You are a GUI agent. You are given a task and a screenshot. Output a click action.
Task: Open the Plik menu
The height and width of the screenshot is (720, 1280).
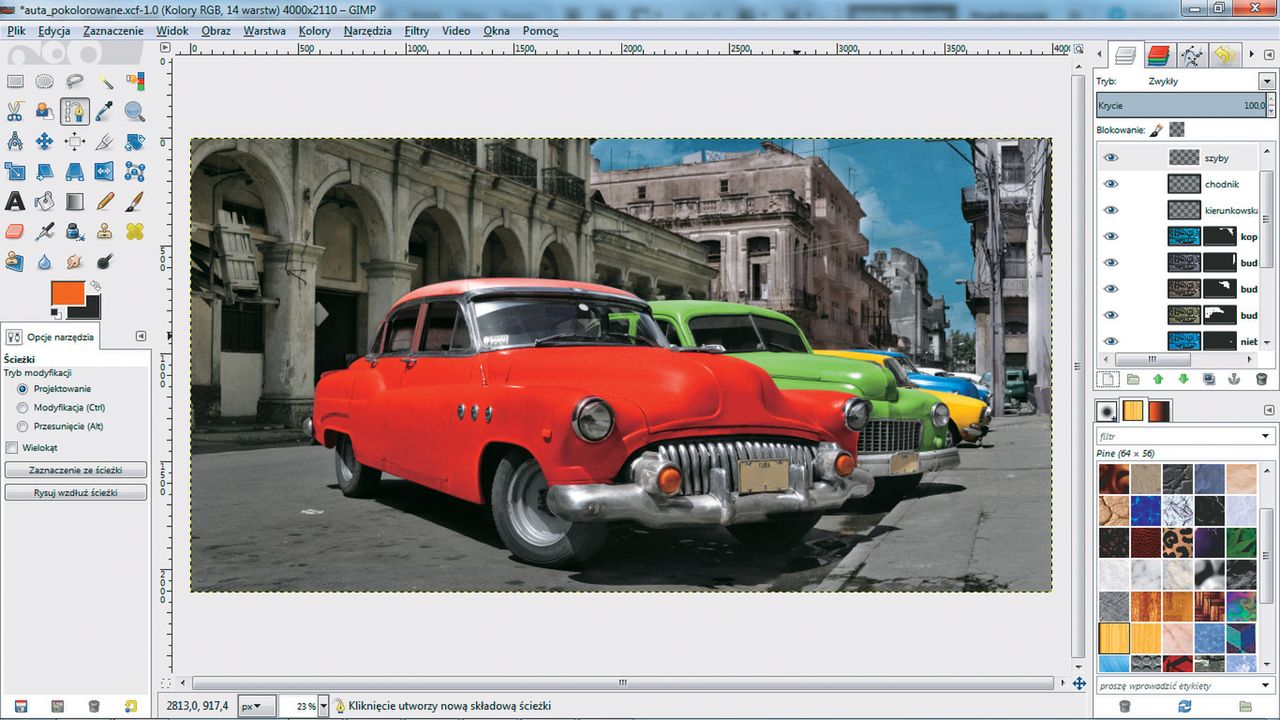(15, 31)
